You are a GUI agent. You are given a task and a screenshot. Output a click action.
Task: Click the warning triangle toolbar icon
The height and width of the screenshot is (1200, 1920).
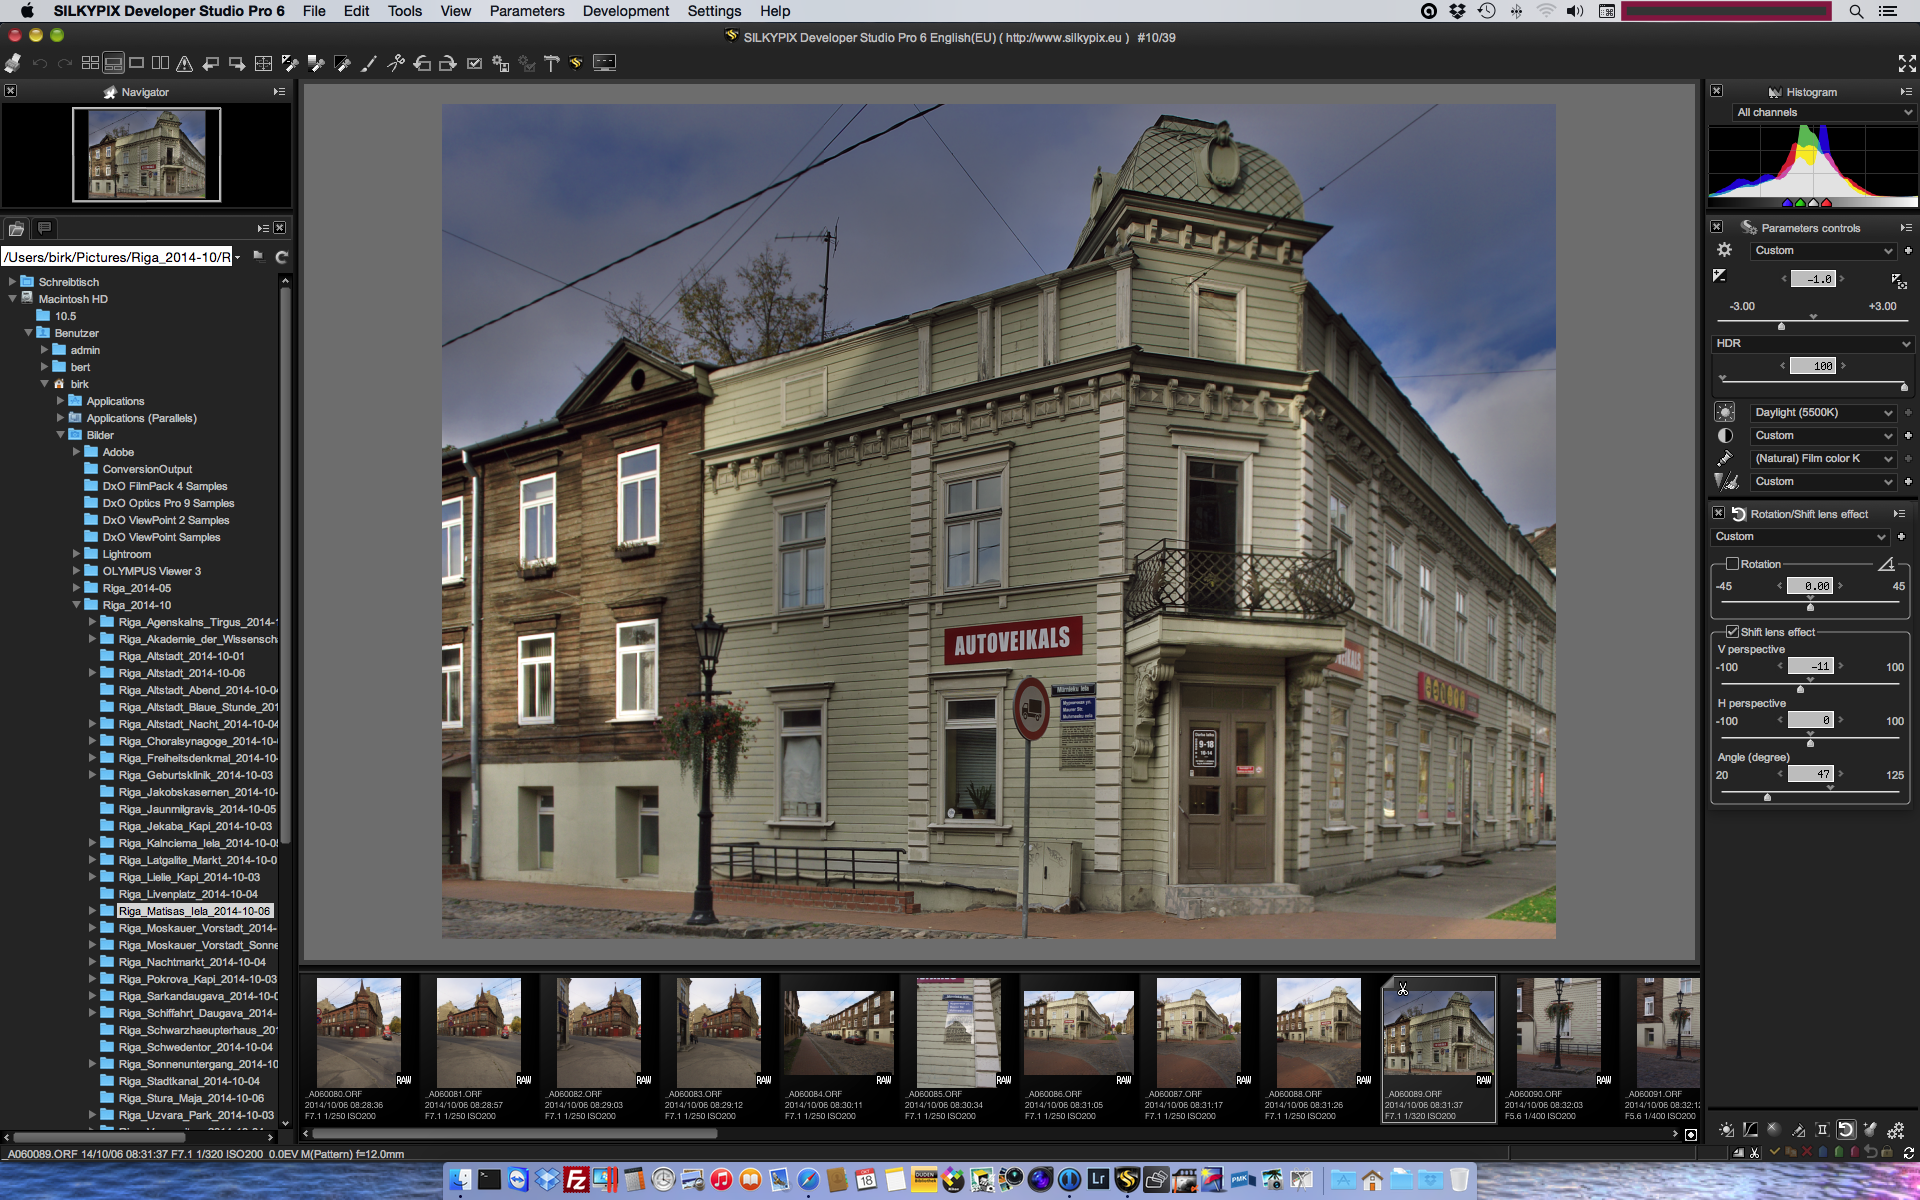[x=184, y=63]
